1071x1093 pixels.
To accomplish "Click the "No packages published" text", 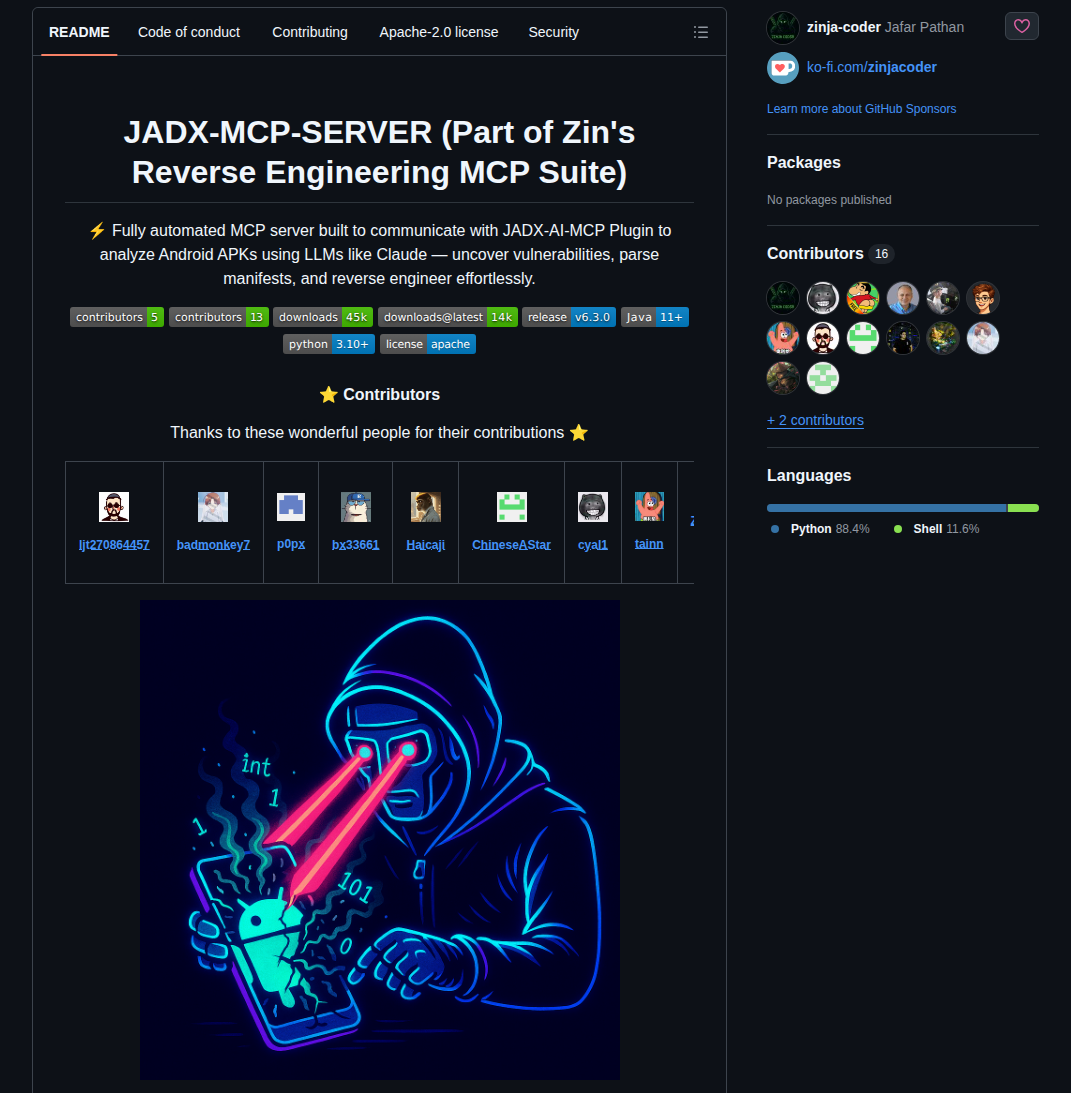I will pos(829,200).
